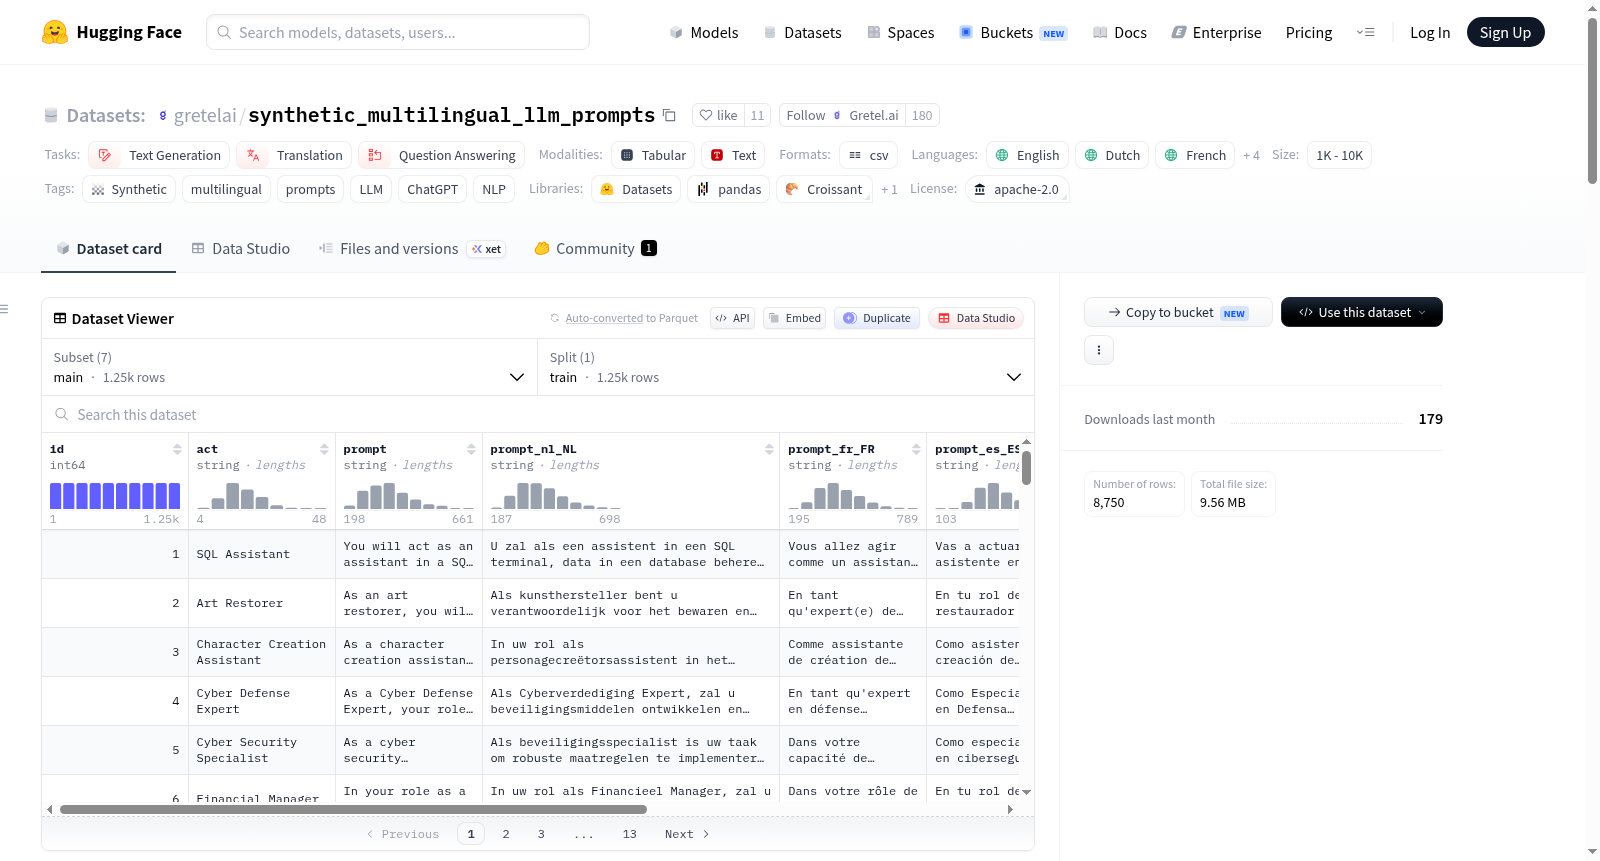
Task: Open the Spaces menu item
Action: point(900,32)
